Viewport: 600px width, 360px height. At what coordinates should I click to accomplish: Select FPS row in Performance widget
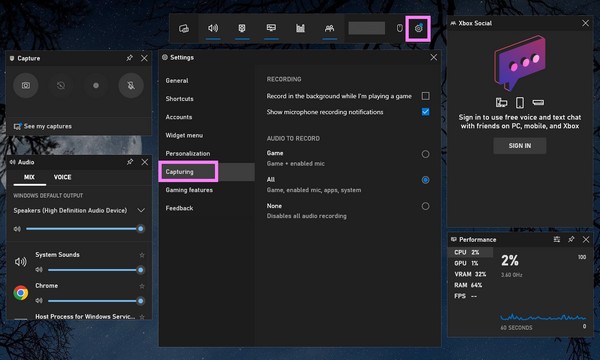coord(470,296)
